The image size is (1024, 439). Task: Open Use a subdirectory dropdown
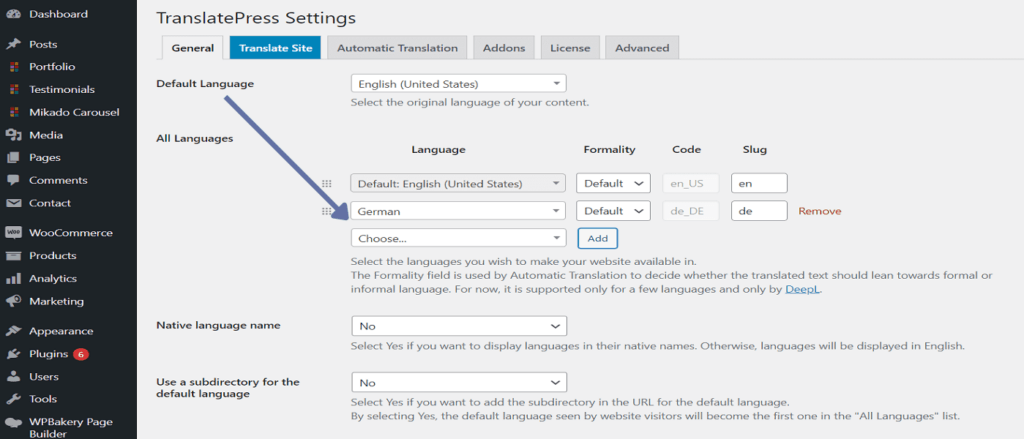pyautogui.click(x=458, y=383)
